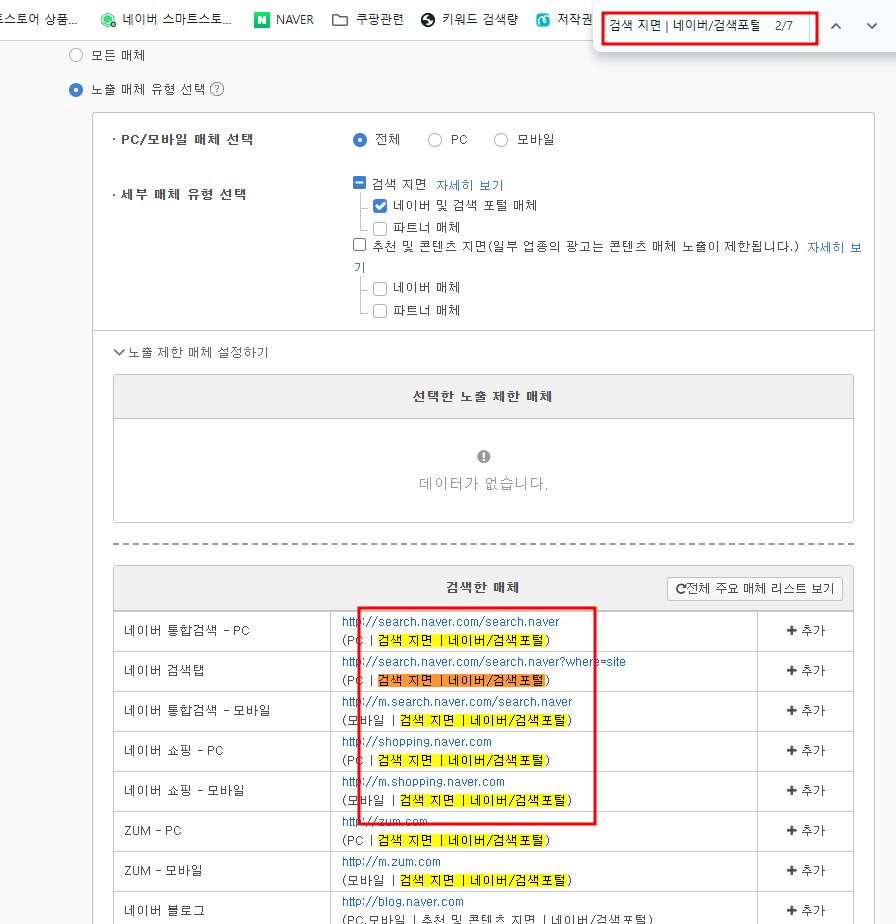Screen dimensions: 896x924
Task: Uncheck 네이버 및 검색 포털 매체
Action: pos(380,206)
